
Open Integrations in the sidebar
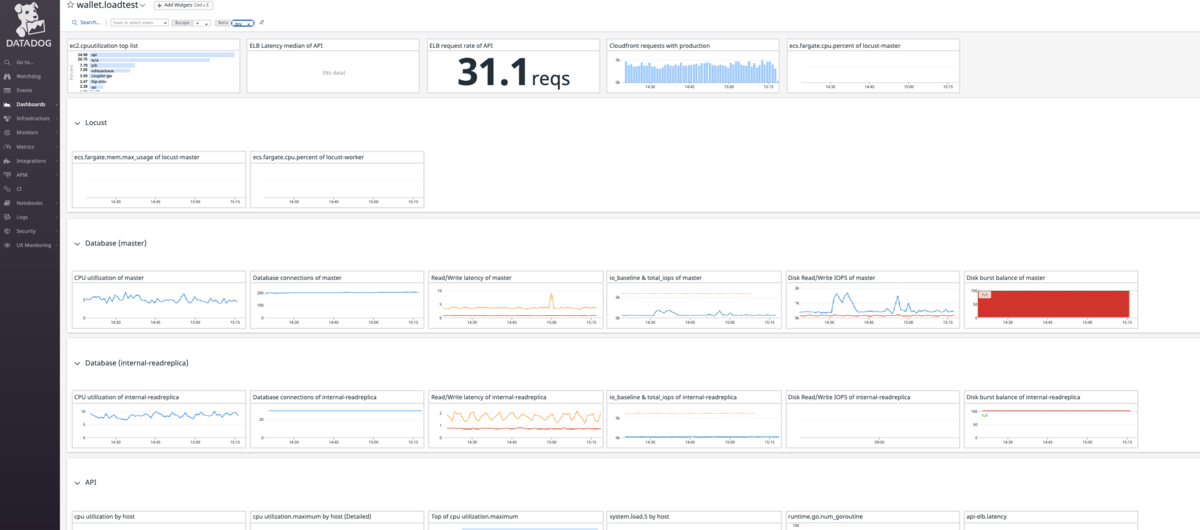30,160
